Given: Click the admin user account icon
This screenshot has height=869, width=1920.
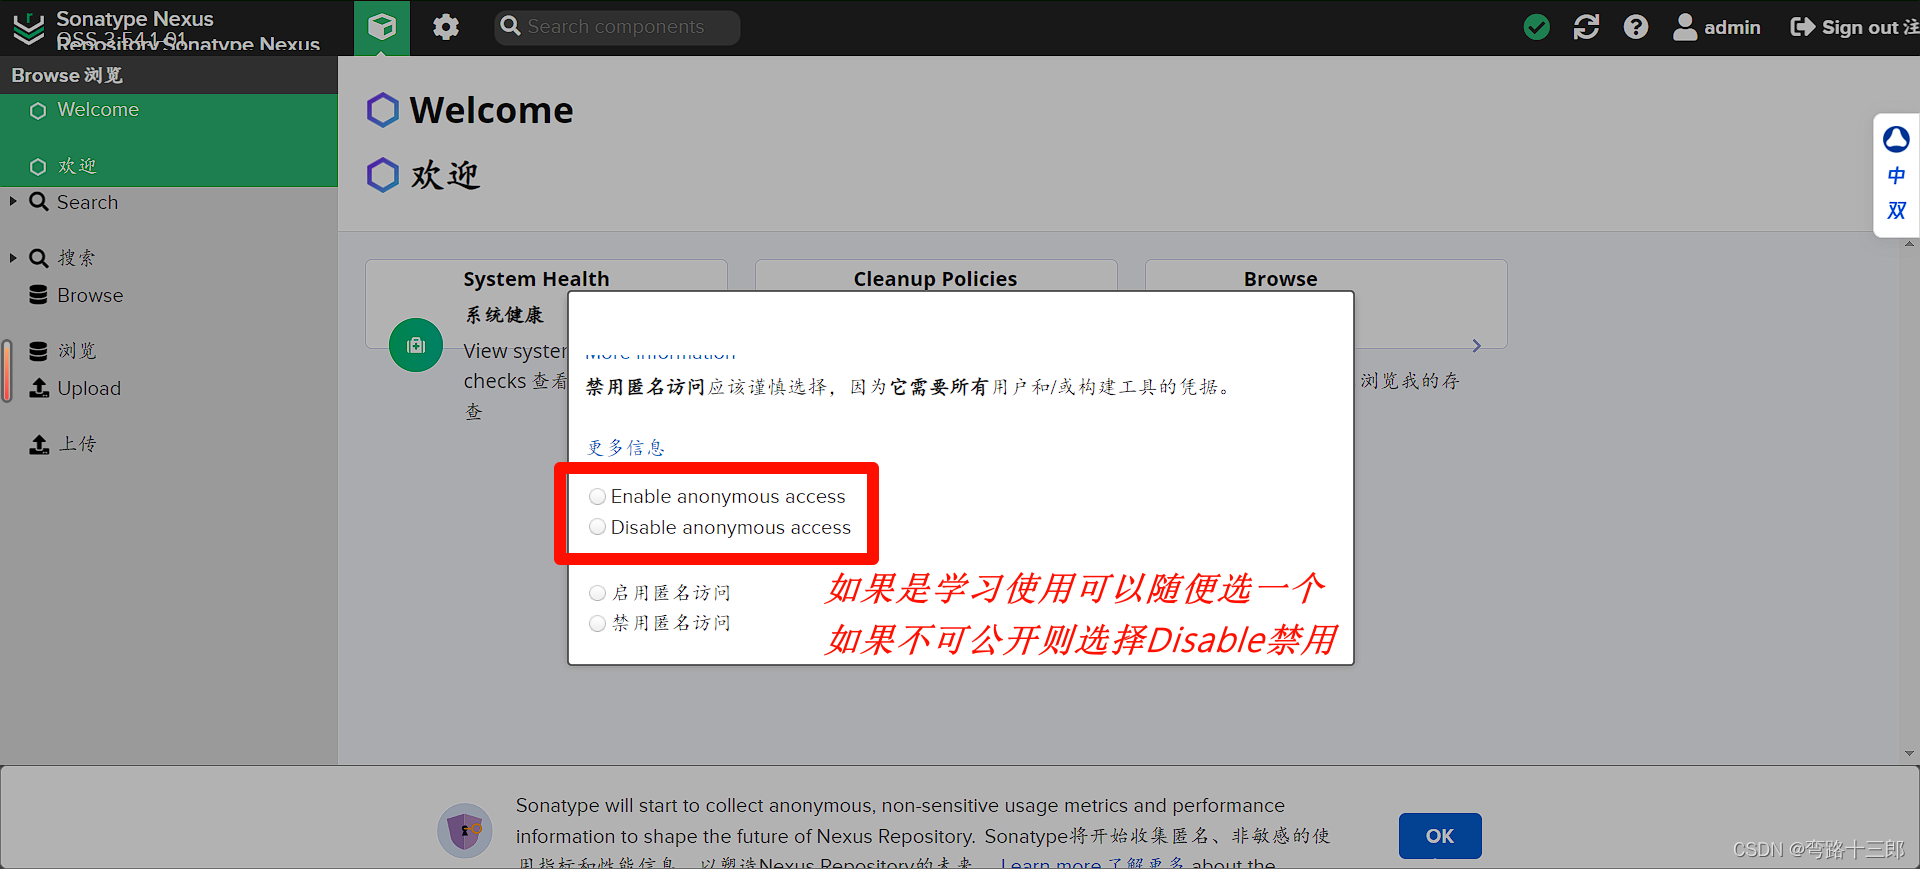Looking at the screenshot, I should point(1685,27).
